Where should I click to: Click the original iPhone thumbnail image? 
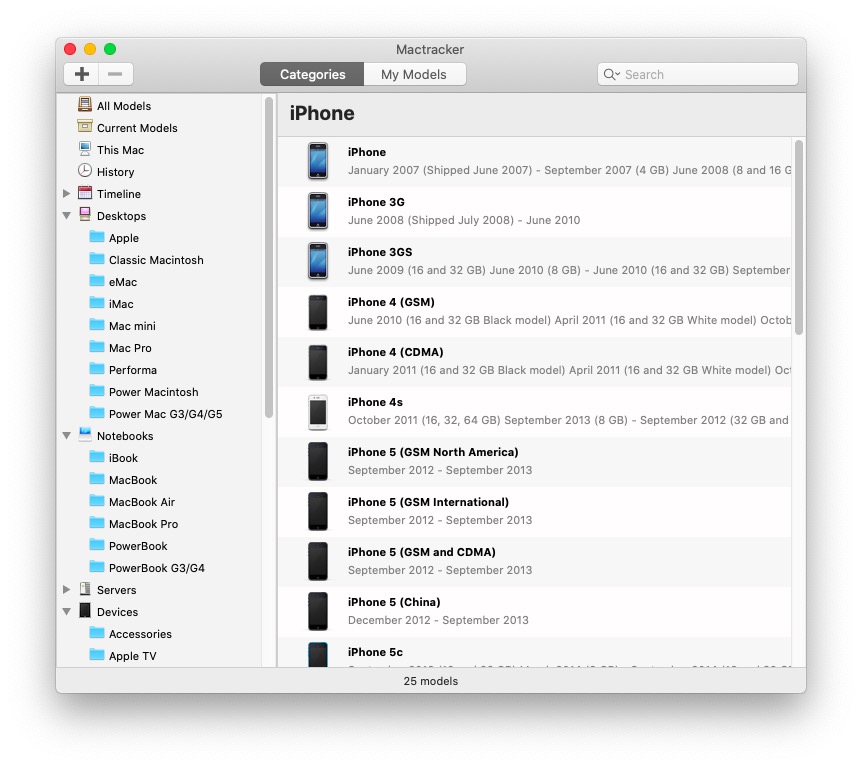point(318,161)
